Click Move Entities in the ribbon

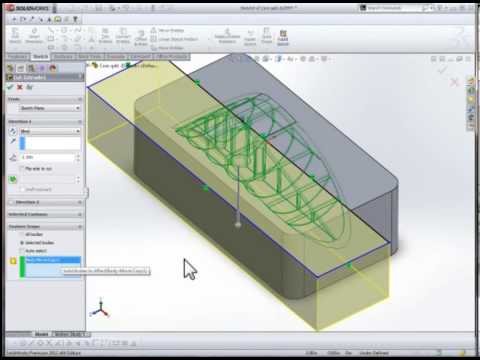167,48
